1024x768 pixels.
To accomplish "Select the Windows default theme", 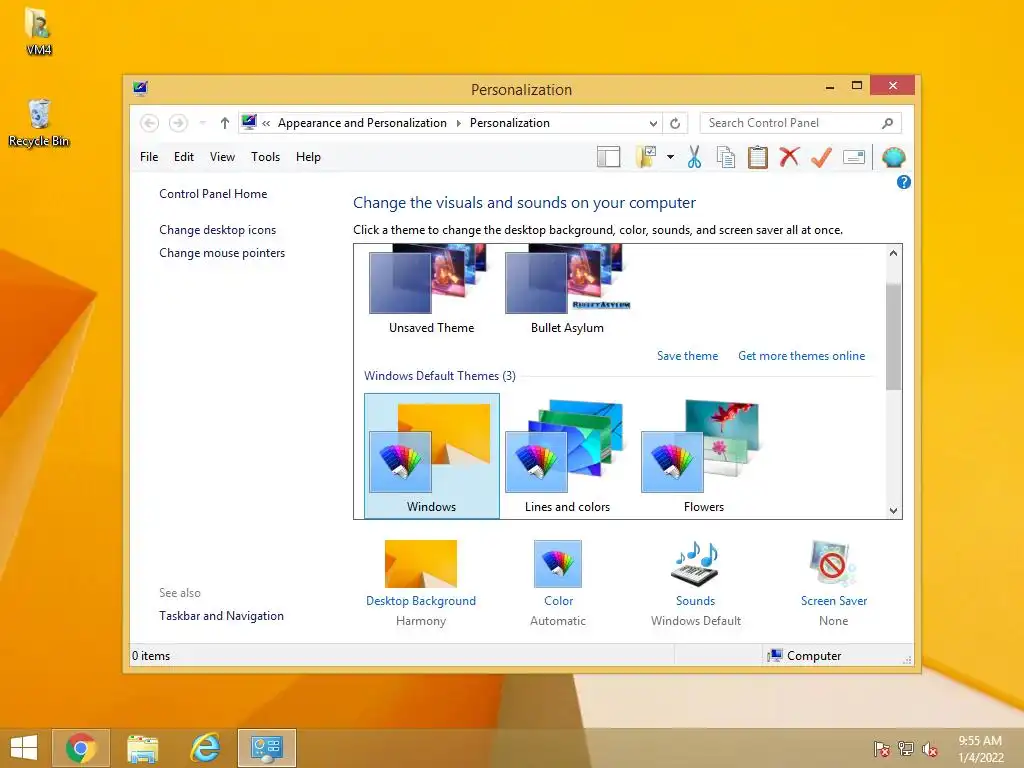I will point(432,456).
